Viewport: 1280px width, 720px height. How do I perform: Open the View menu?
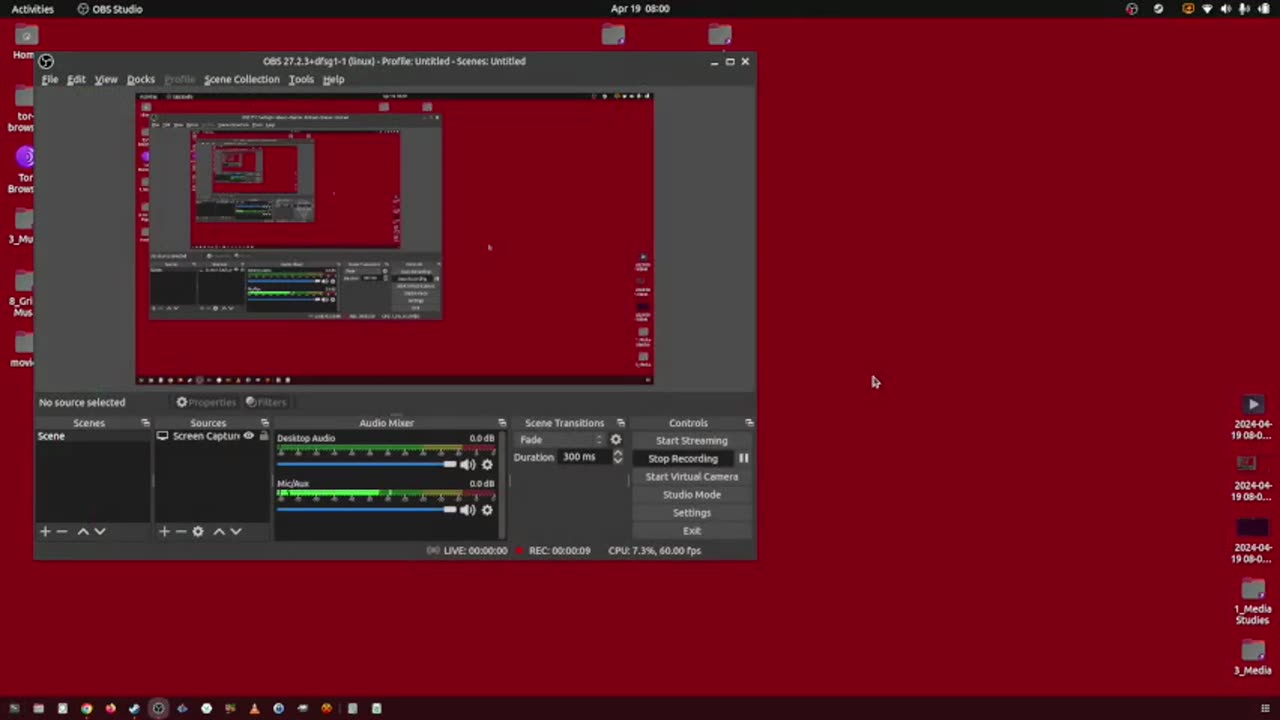tap(106, 80)
